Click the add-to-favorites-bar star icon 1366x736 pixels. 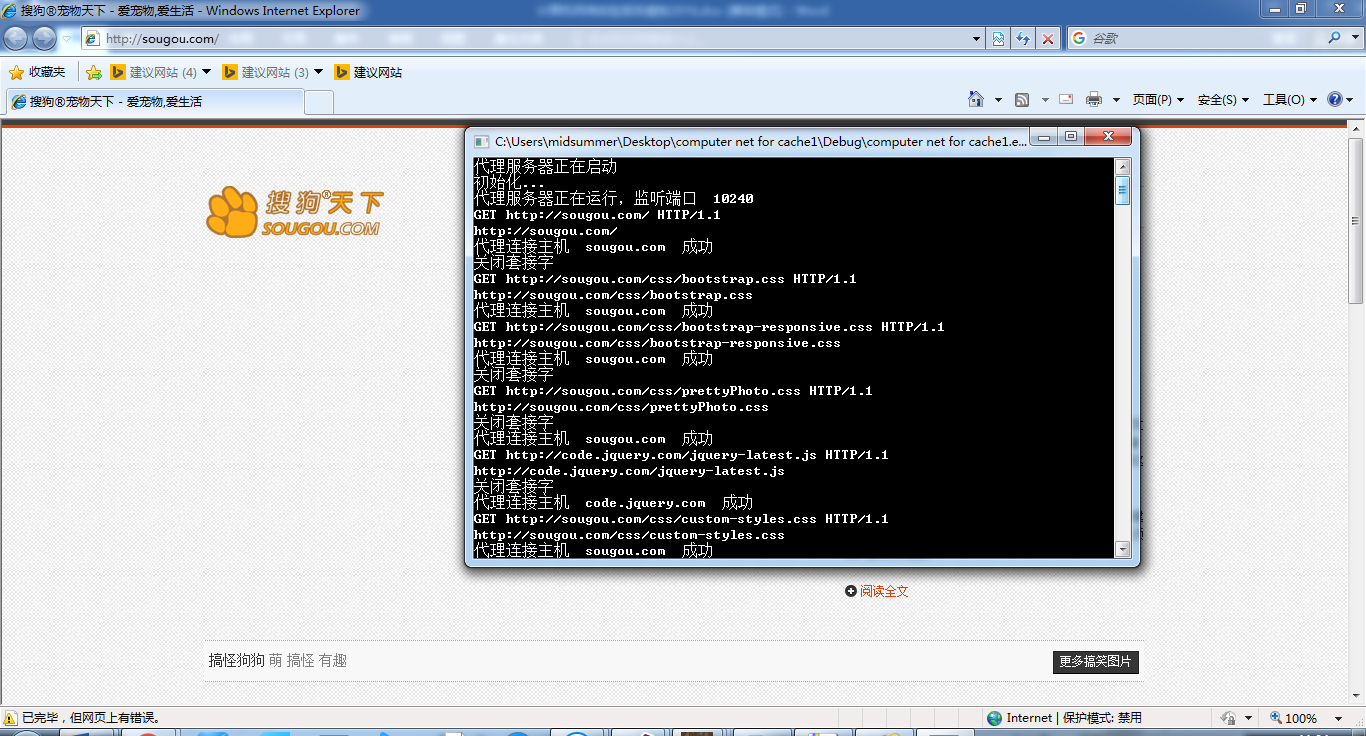click(94, 72)
